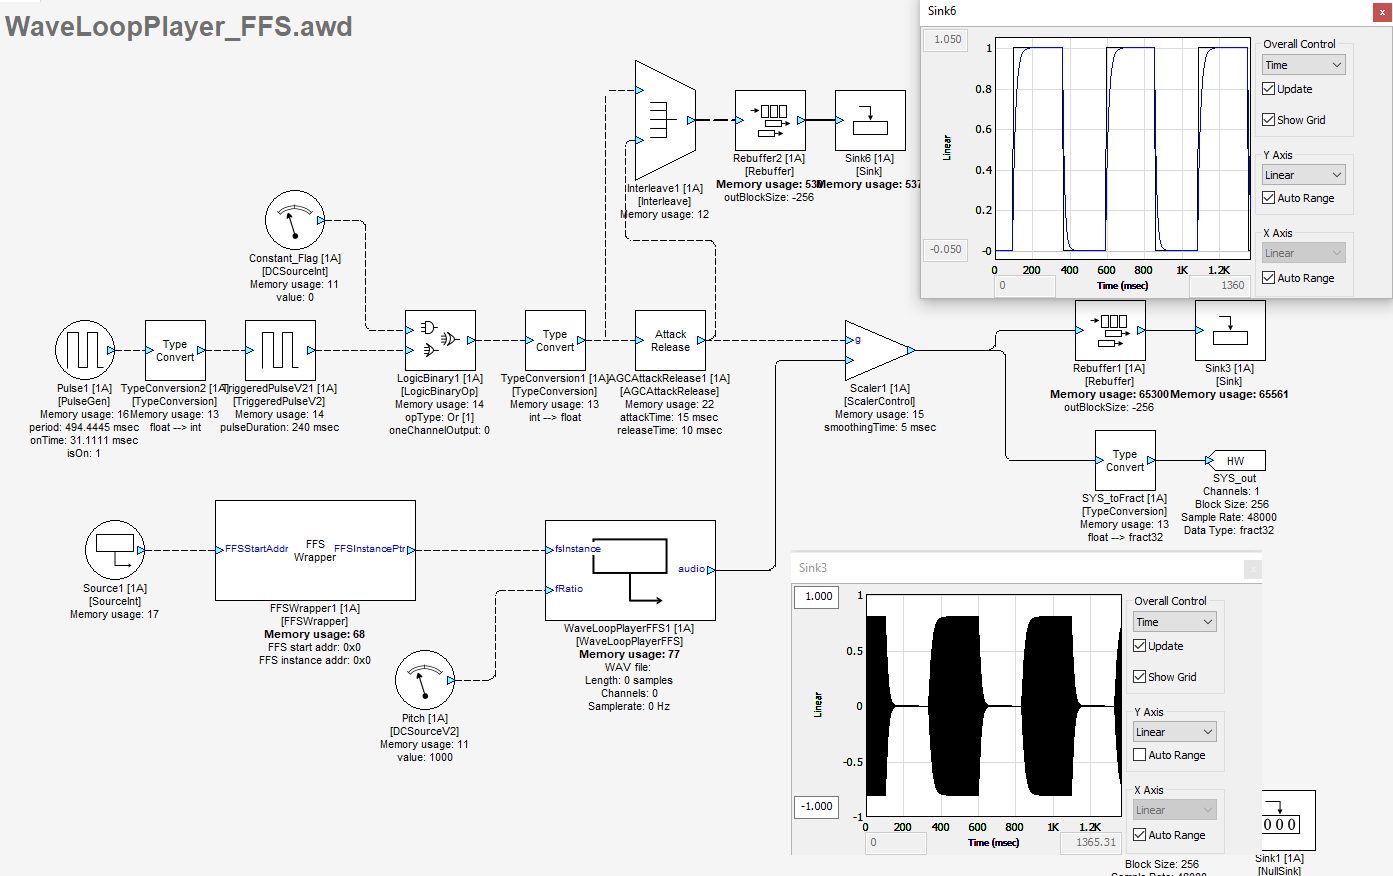Expand Sink6 Y Axis Linear dropdown
Image resolution: width=1393 pixels, height=876 pixels.
coord(1303,175)
